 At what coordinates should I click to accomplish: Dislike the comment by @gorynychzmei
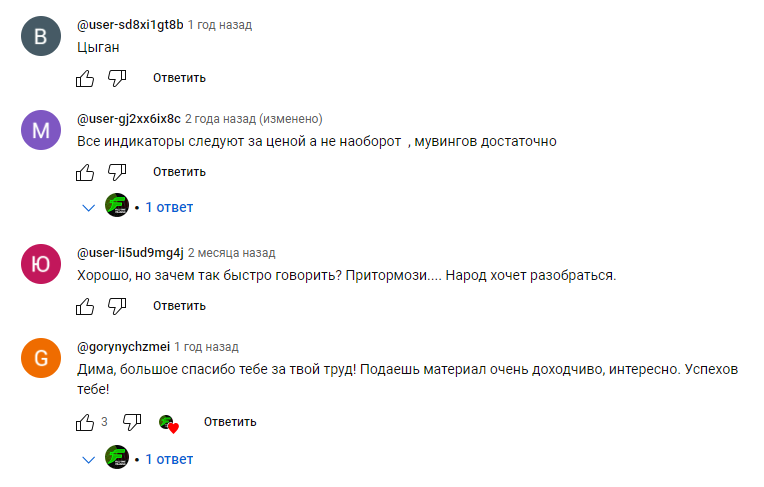(132, 422)
